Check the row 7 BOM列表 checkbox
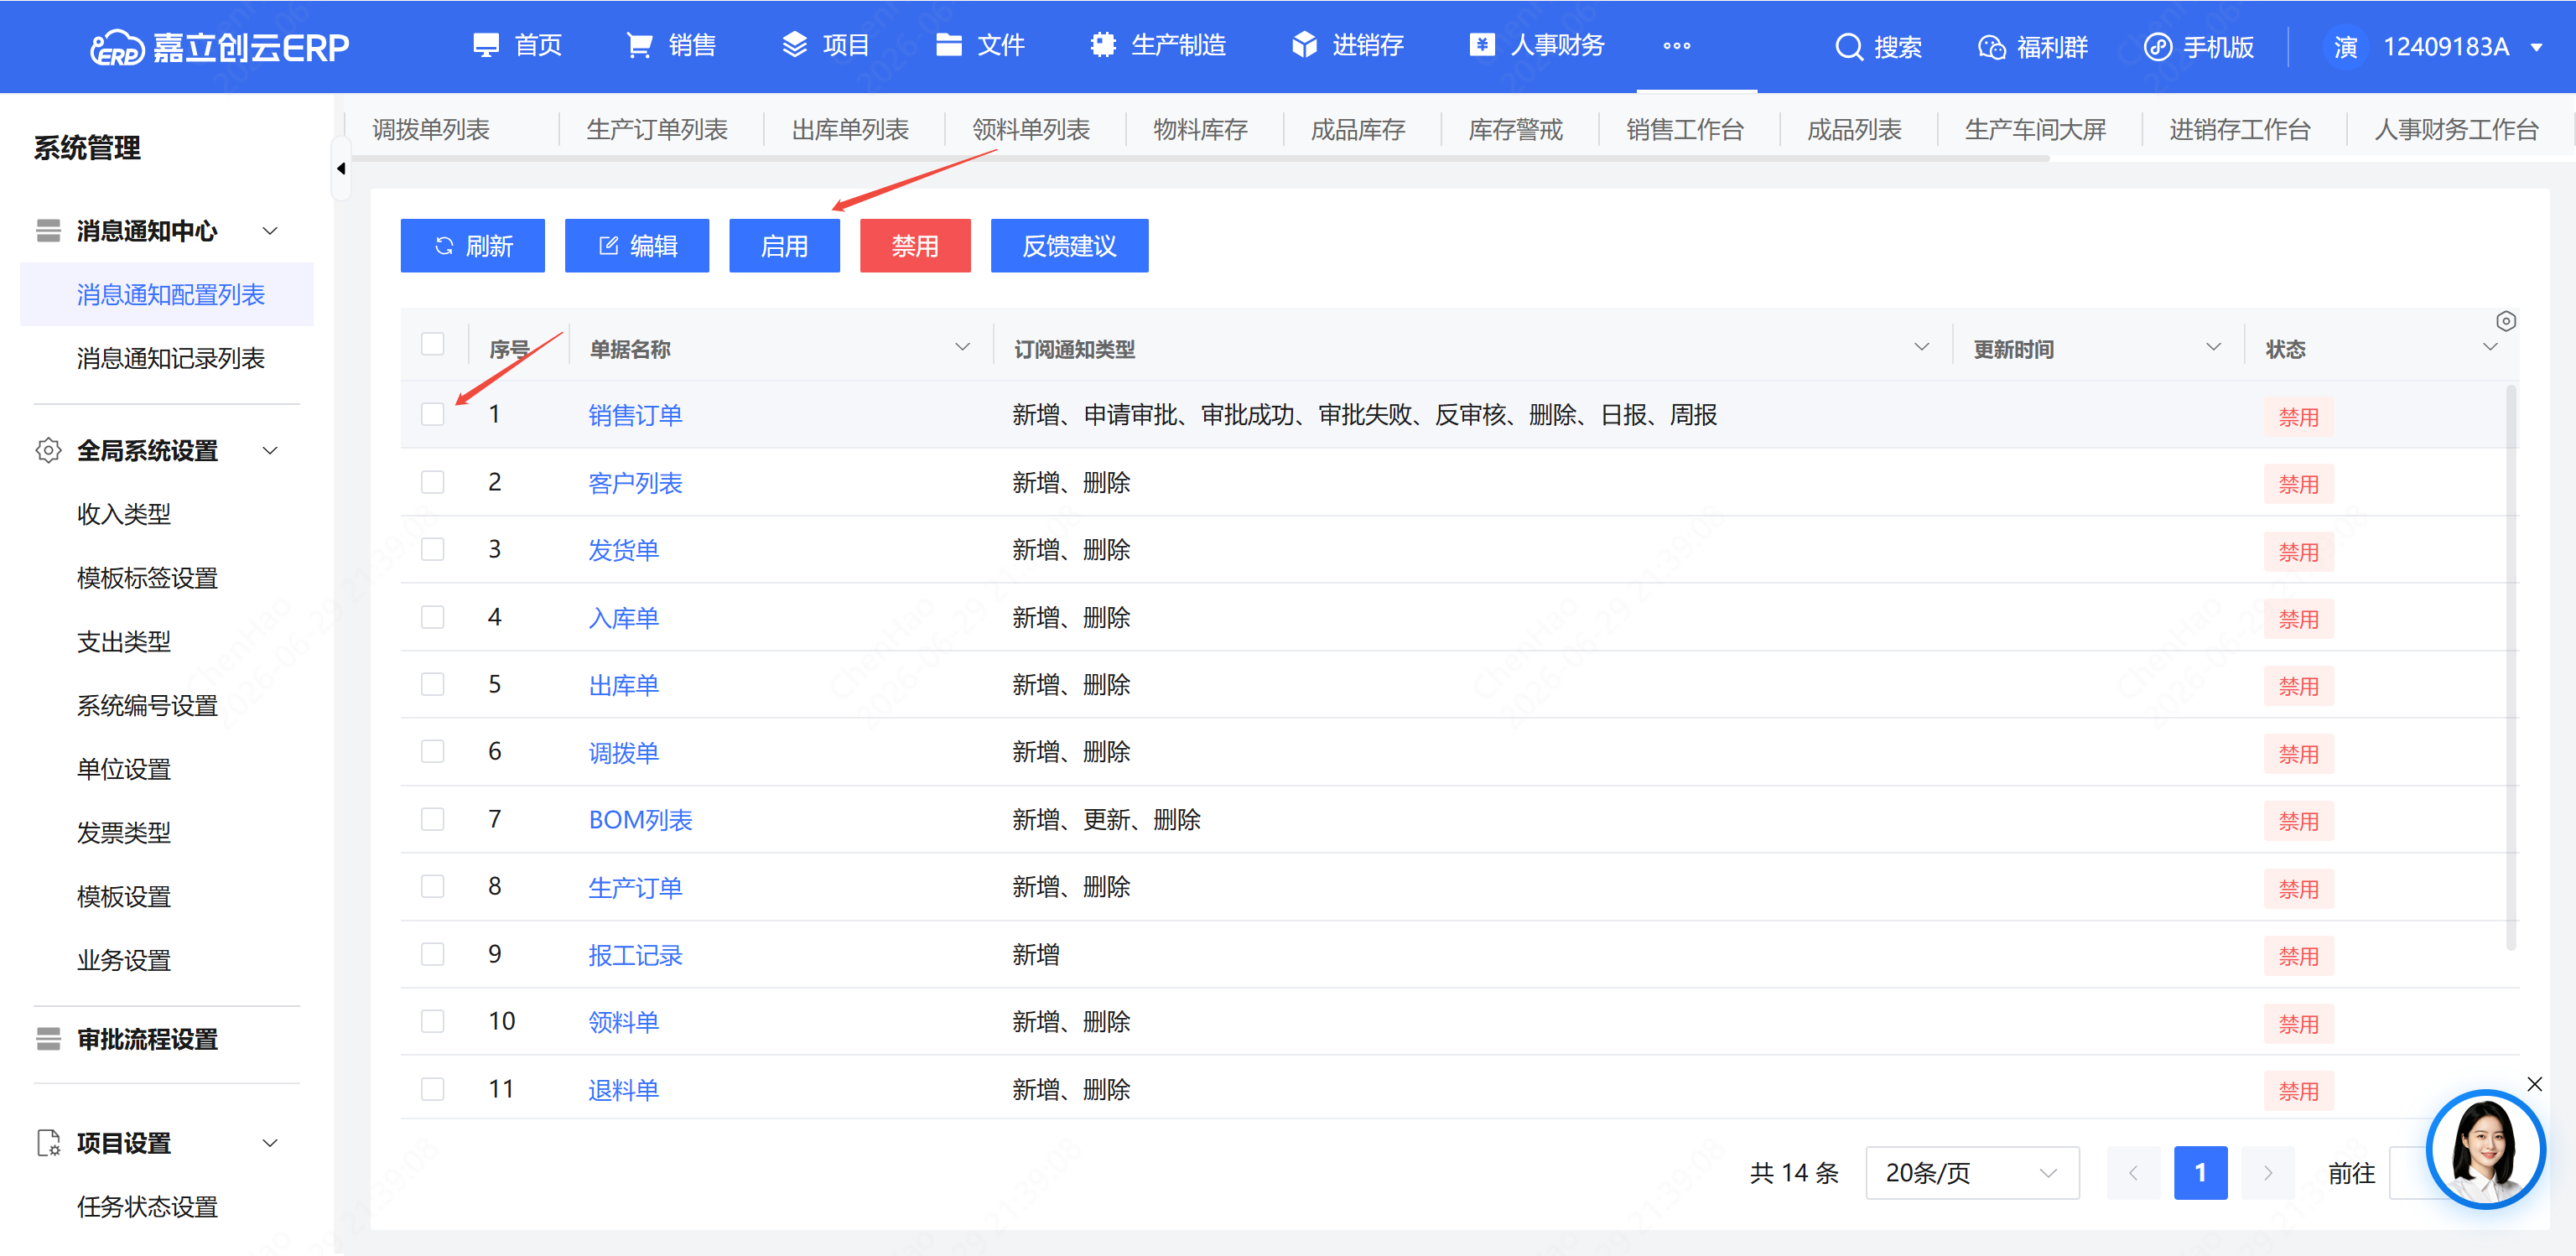This screenshot has height=1256, width=2576. [x=433, y=819]
